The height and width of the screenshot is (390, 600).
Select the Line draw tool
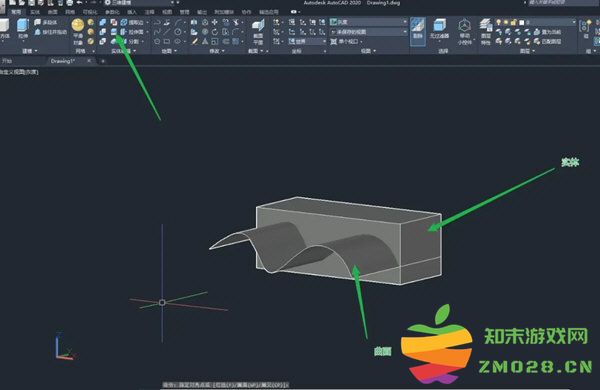(x=167, y=32)
